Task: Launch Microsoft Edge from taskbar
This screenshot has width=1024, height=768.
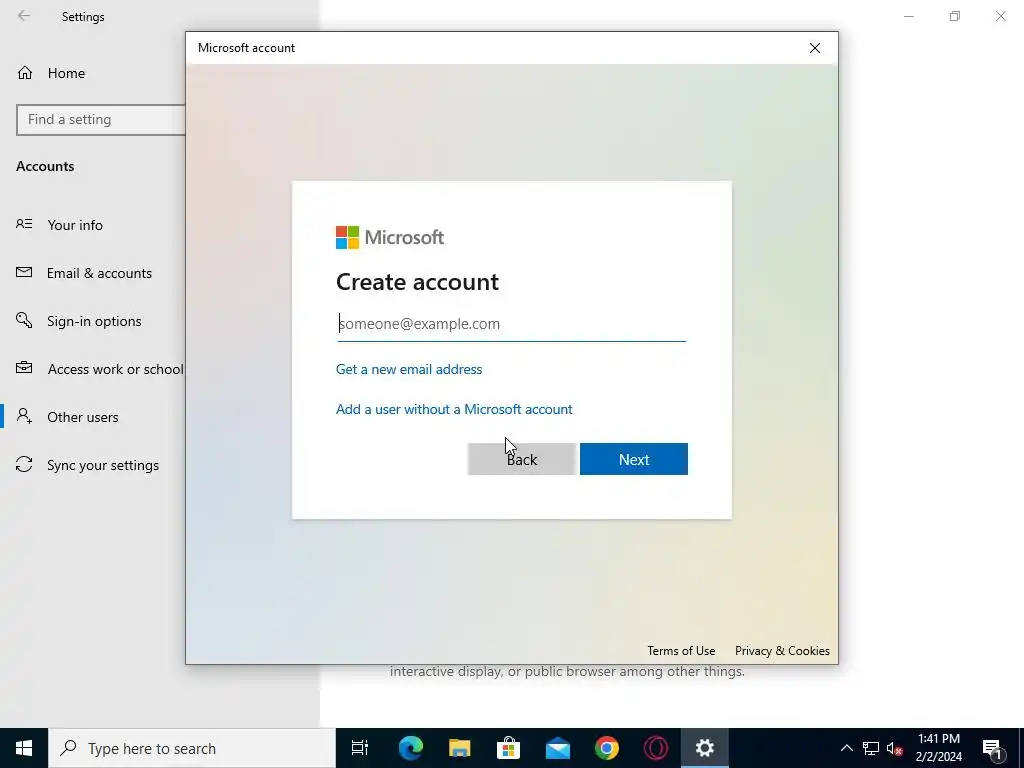Action: coord(411,748)
